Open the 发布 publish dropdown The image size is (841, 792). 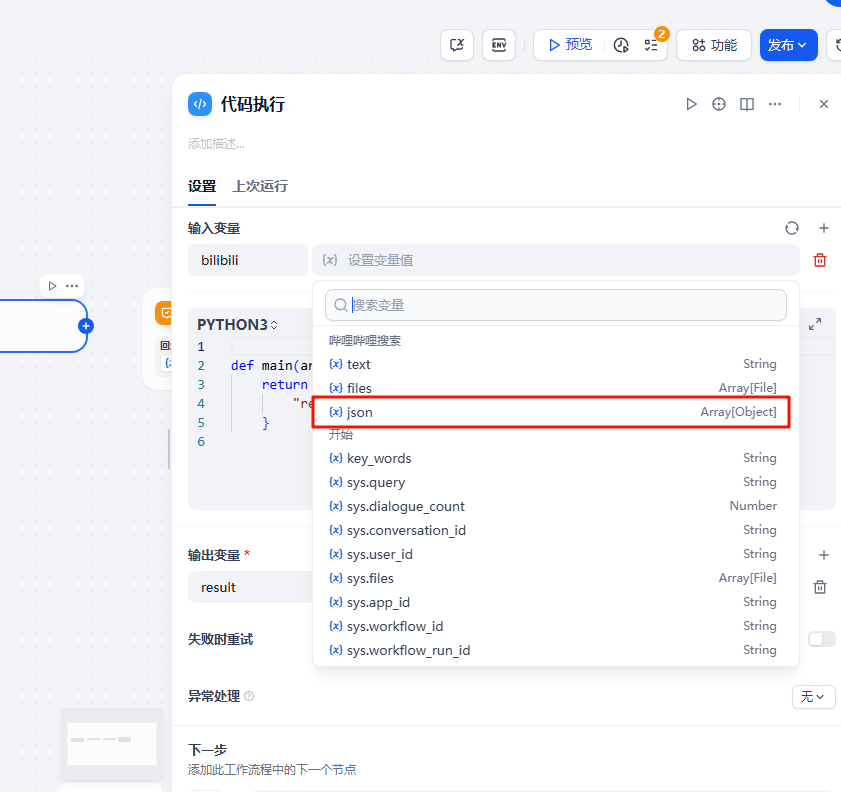point(788,45)
